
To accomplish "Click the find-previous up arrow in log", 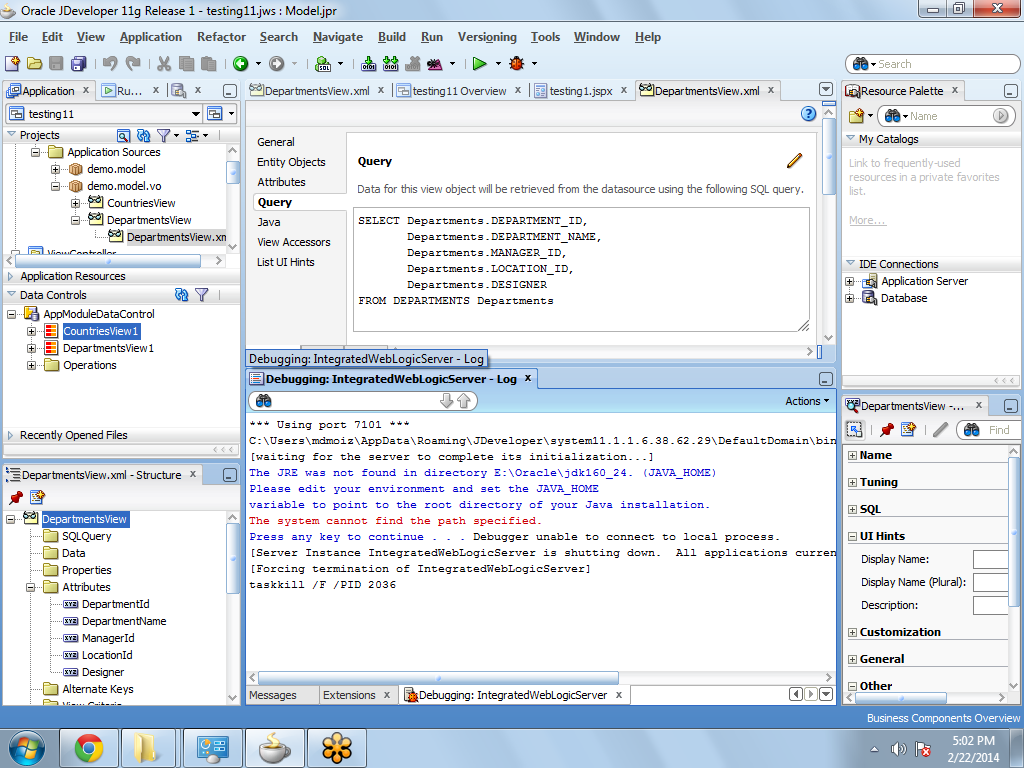I will point(464,401).
